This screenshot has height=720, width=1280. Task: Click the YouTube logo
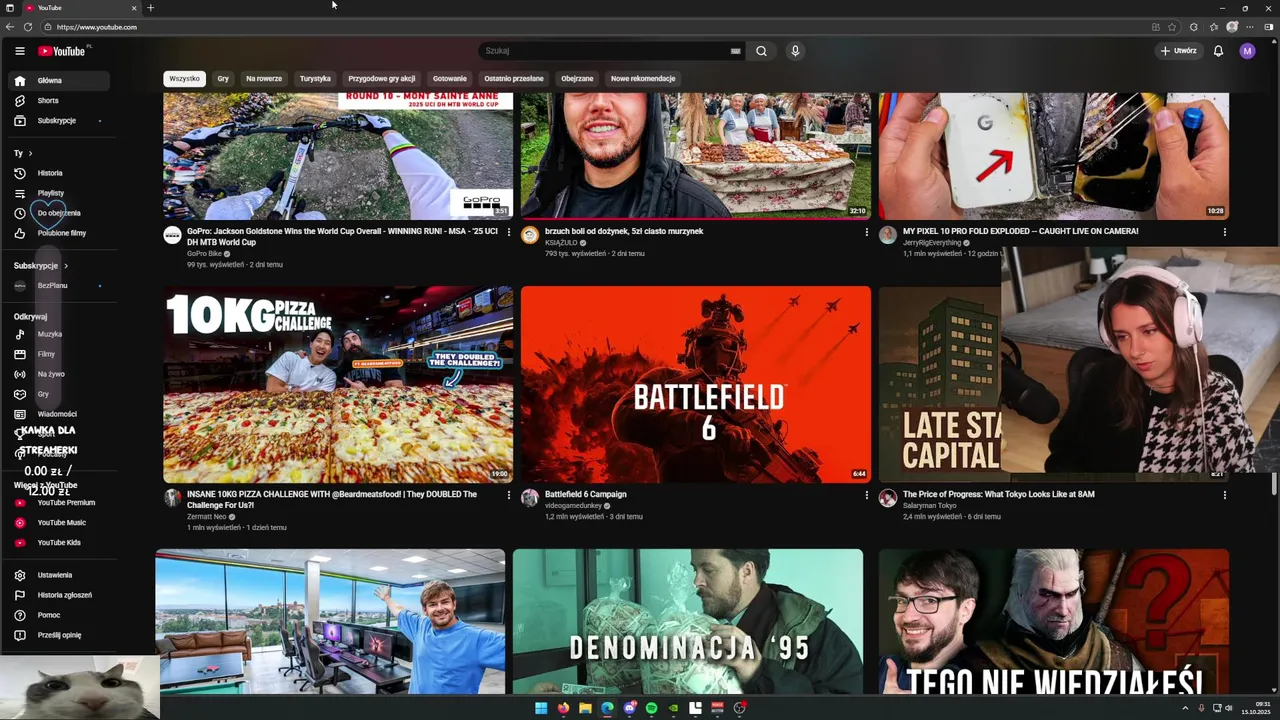(x=62, y=51)
